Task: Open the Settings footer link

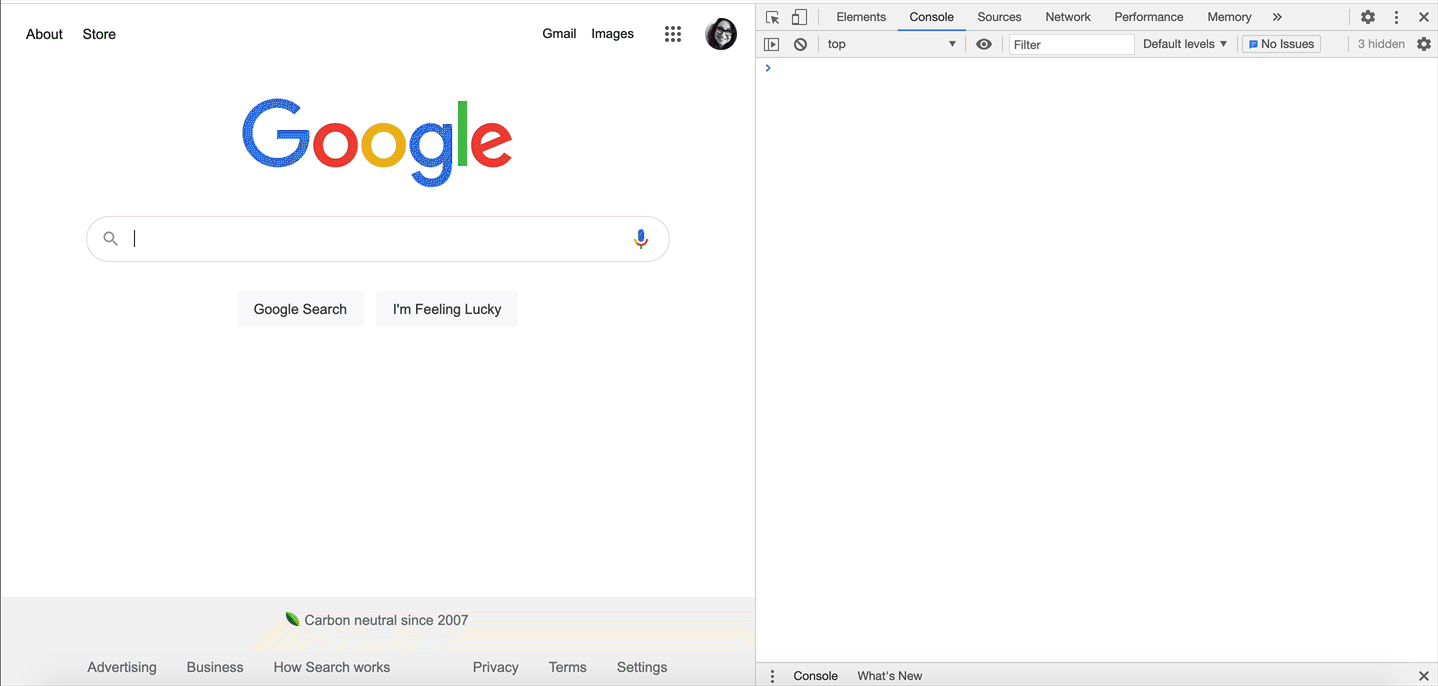Action: [642, 667]
